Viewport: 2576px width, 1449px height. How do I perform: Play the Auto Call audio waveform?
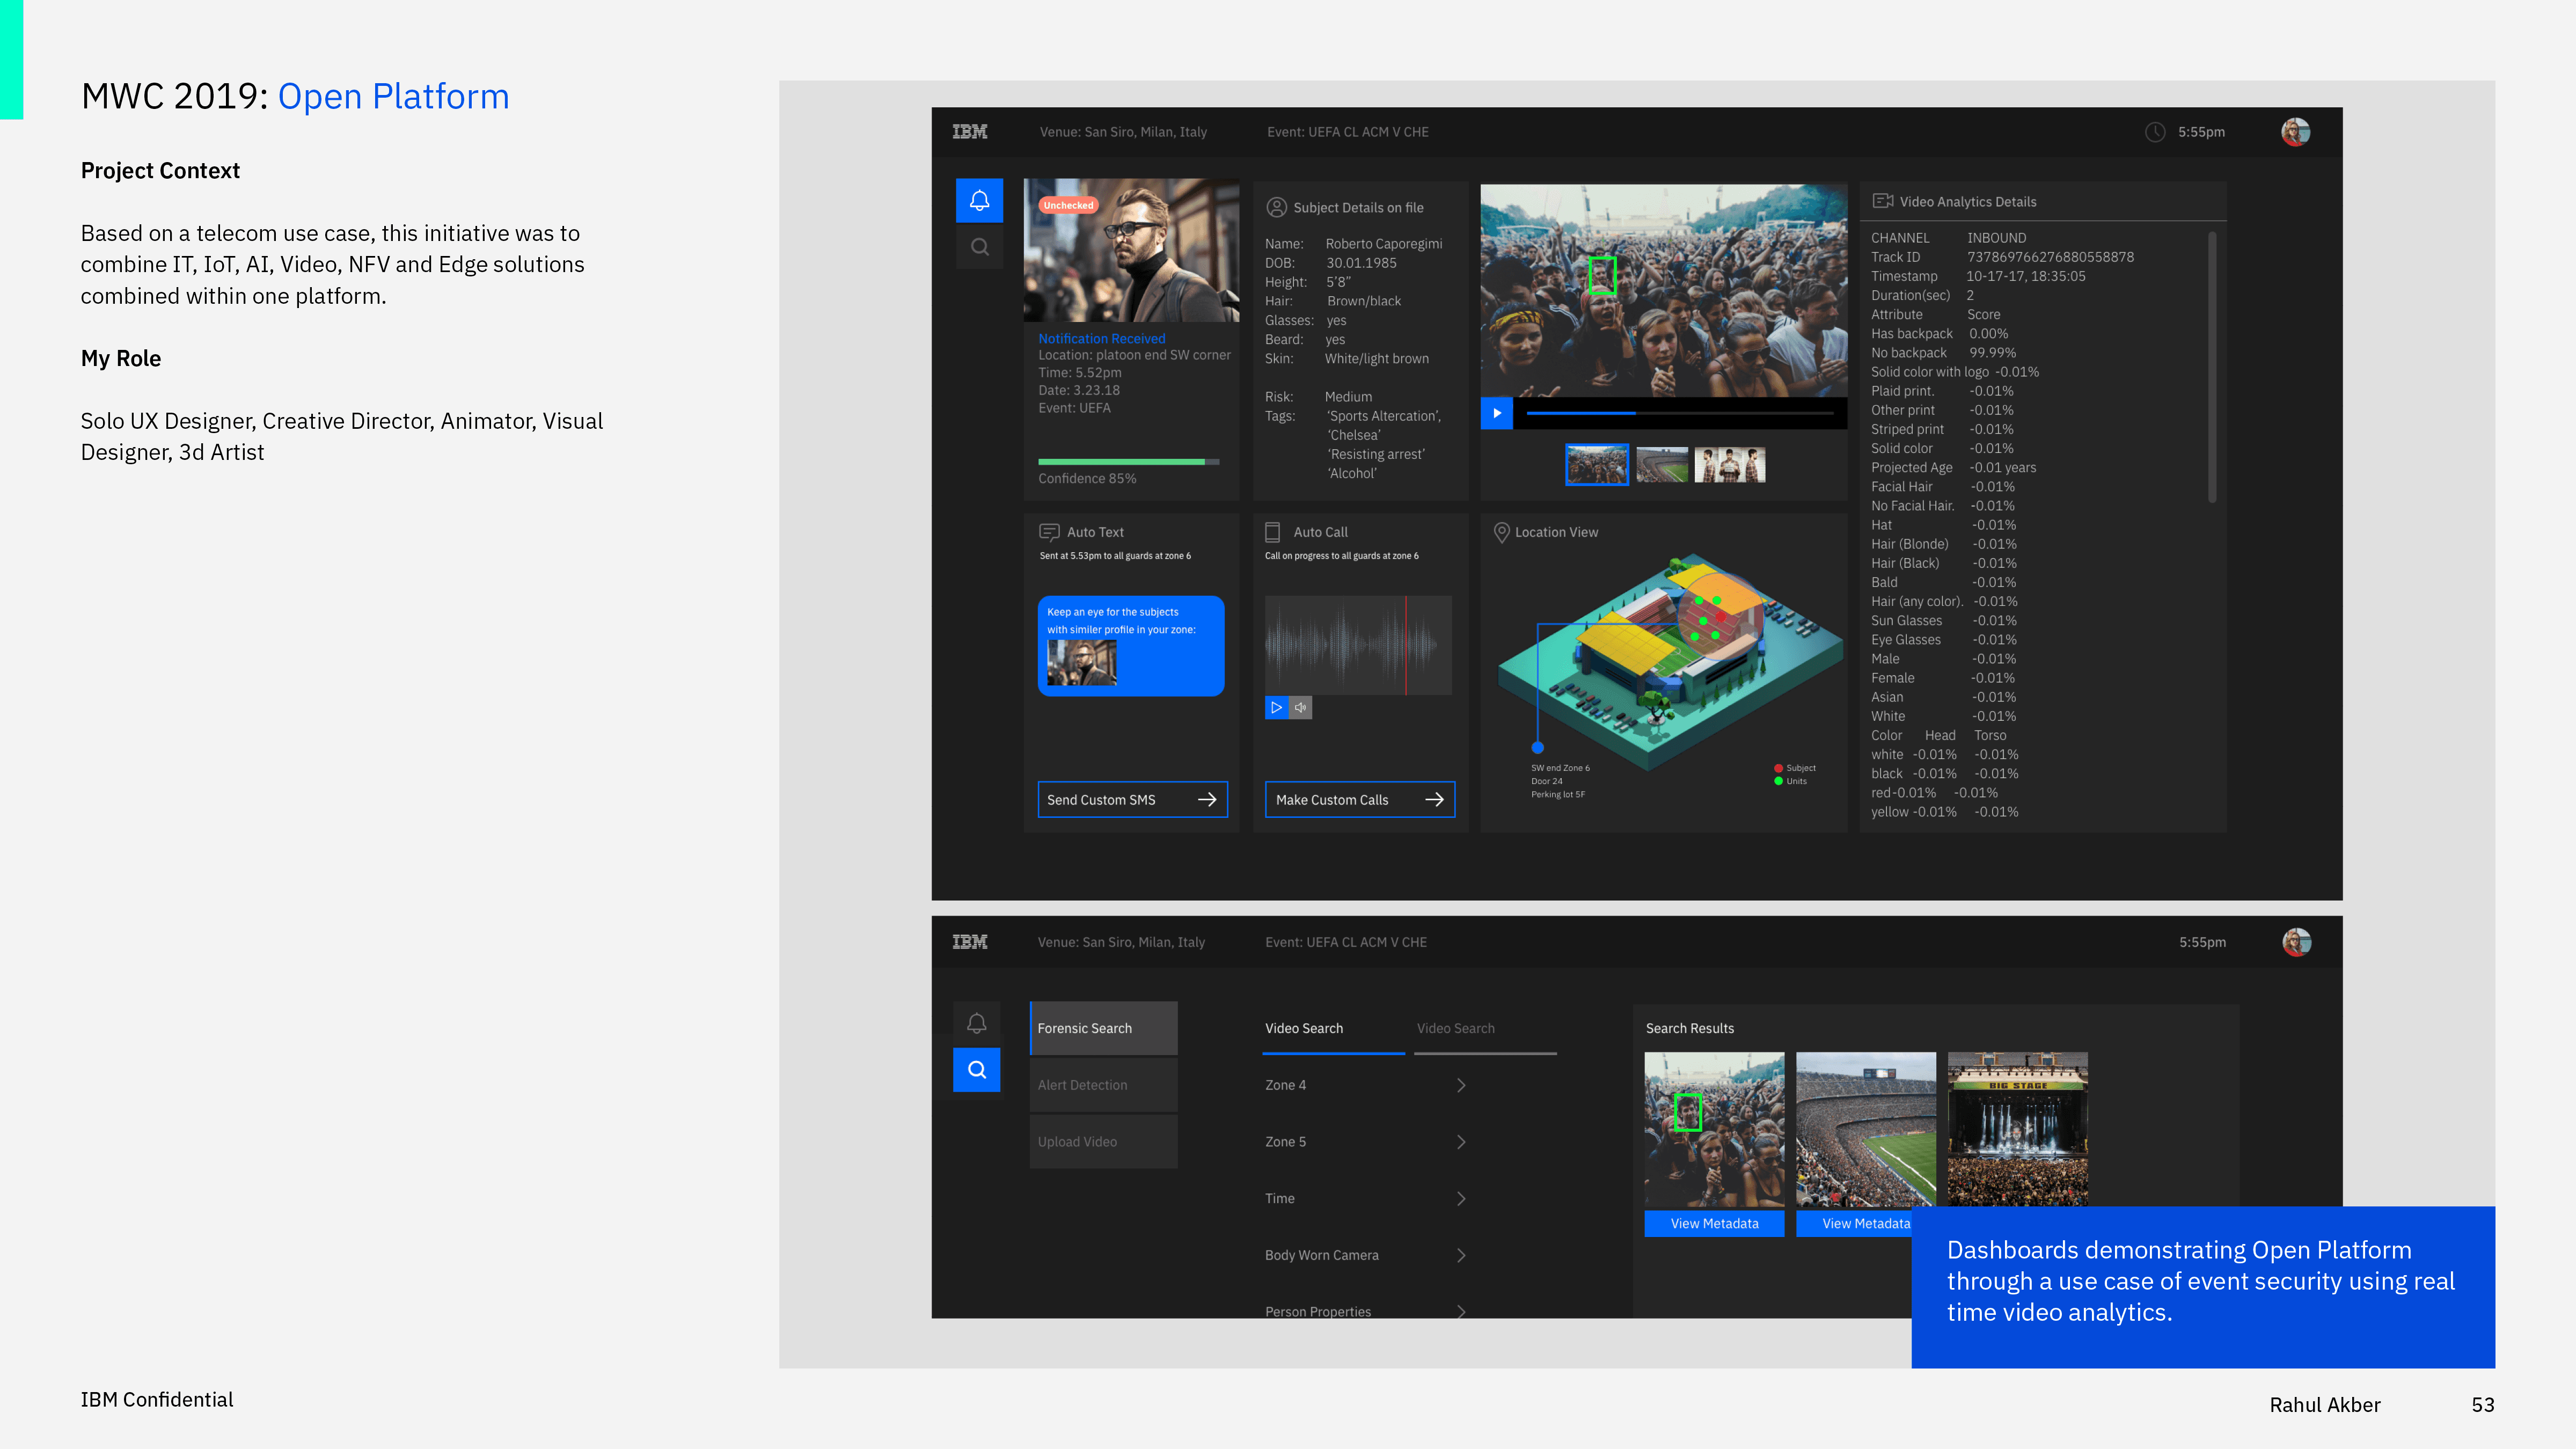[1276, 708]
